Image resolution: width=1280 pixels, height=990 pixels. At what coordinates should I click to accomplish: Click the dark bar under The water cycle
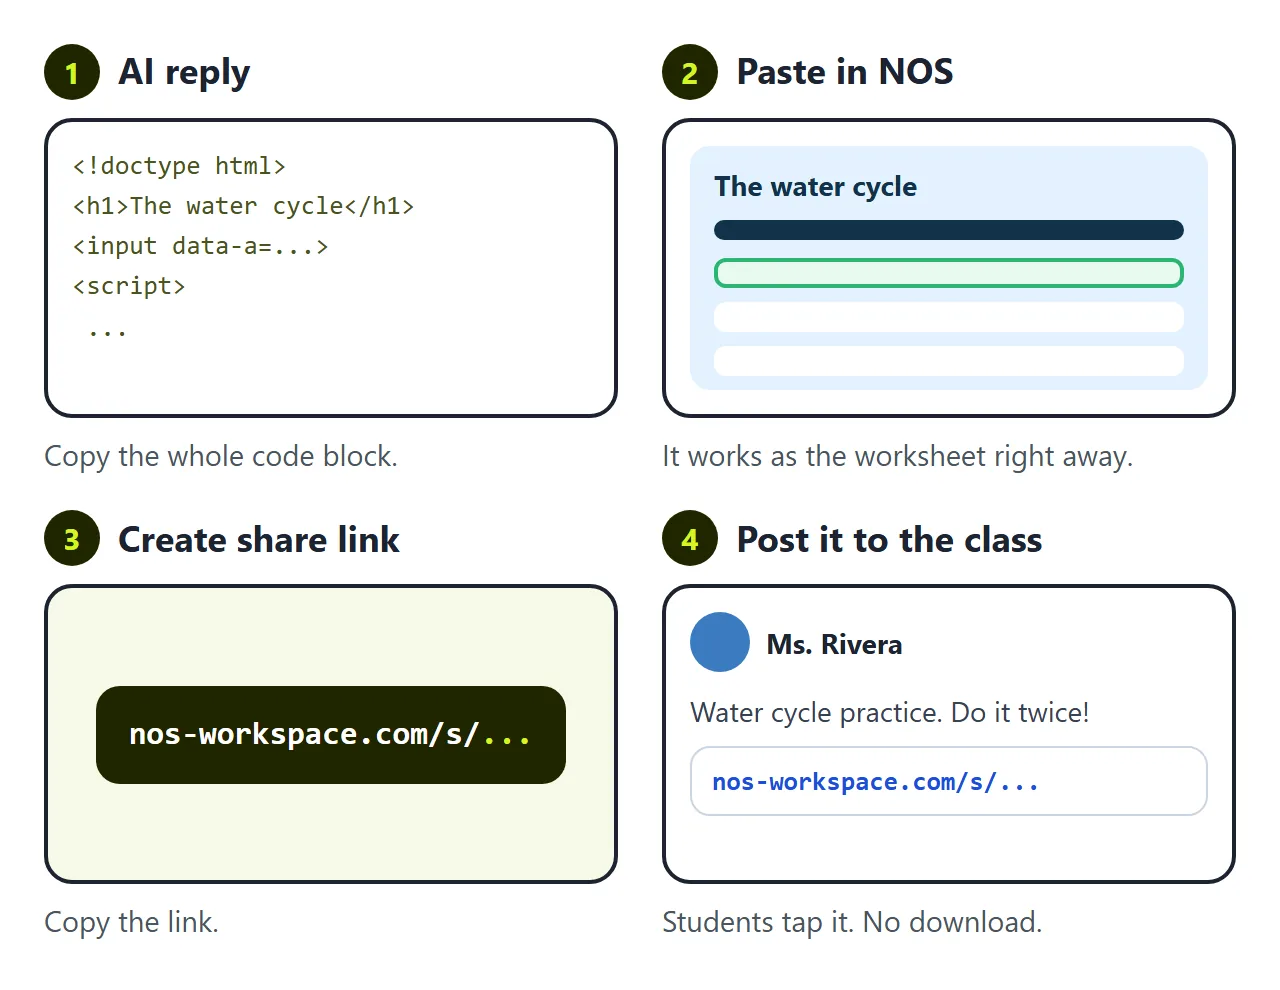coord(949,230)
